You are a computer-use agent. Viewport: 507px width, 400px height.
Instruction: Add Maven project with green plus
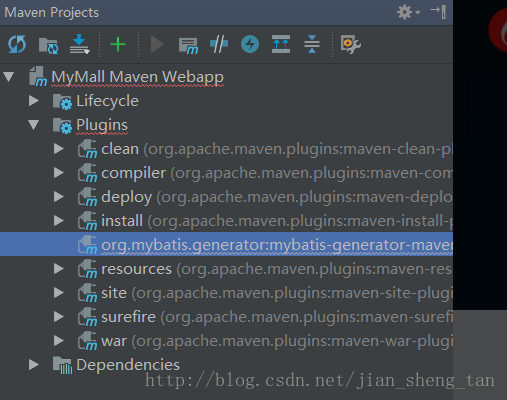pyautogui.click(x=118, y=44)
